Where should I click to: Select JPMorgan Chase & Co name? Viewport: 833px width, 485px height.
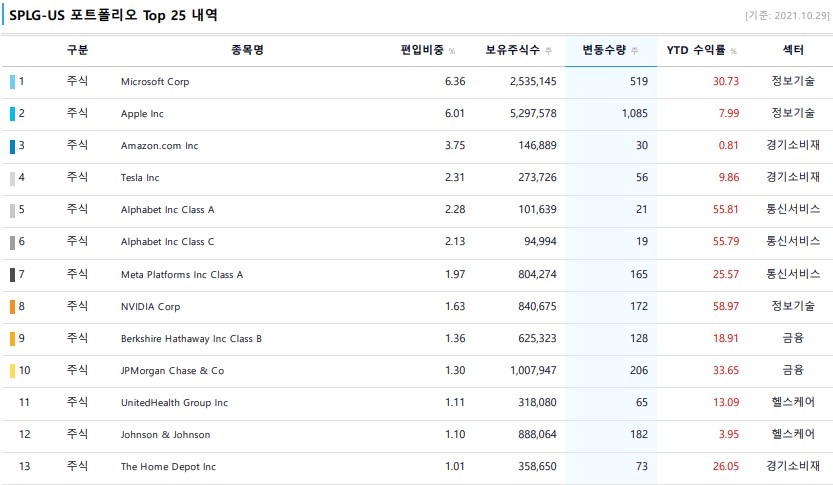click(x=172, y=371)
